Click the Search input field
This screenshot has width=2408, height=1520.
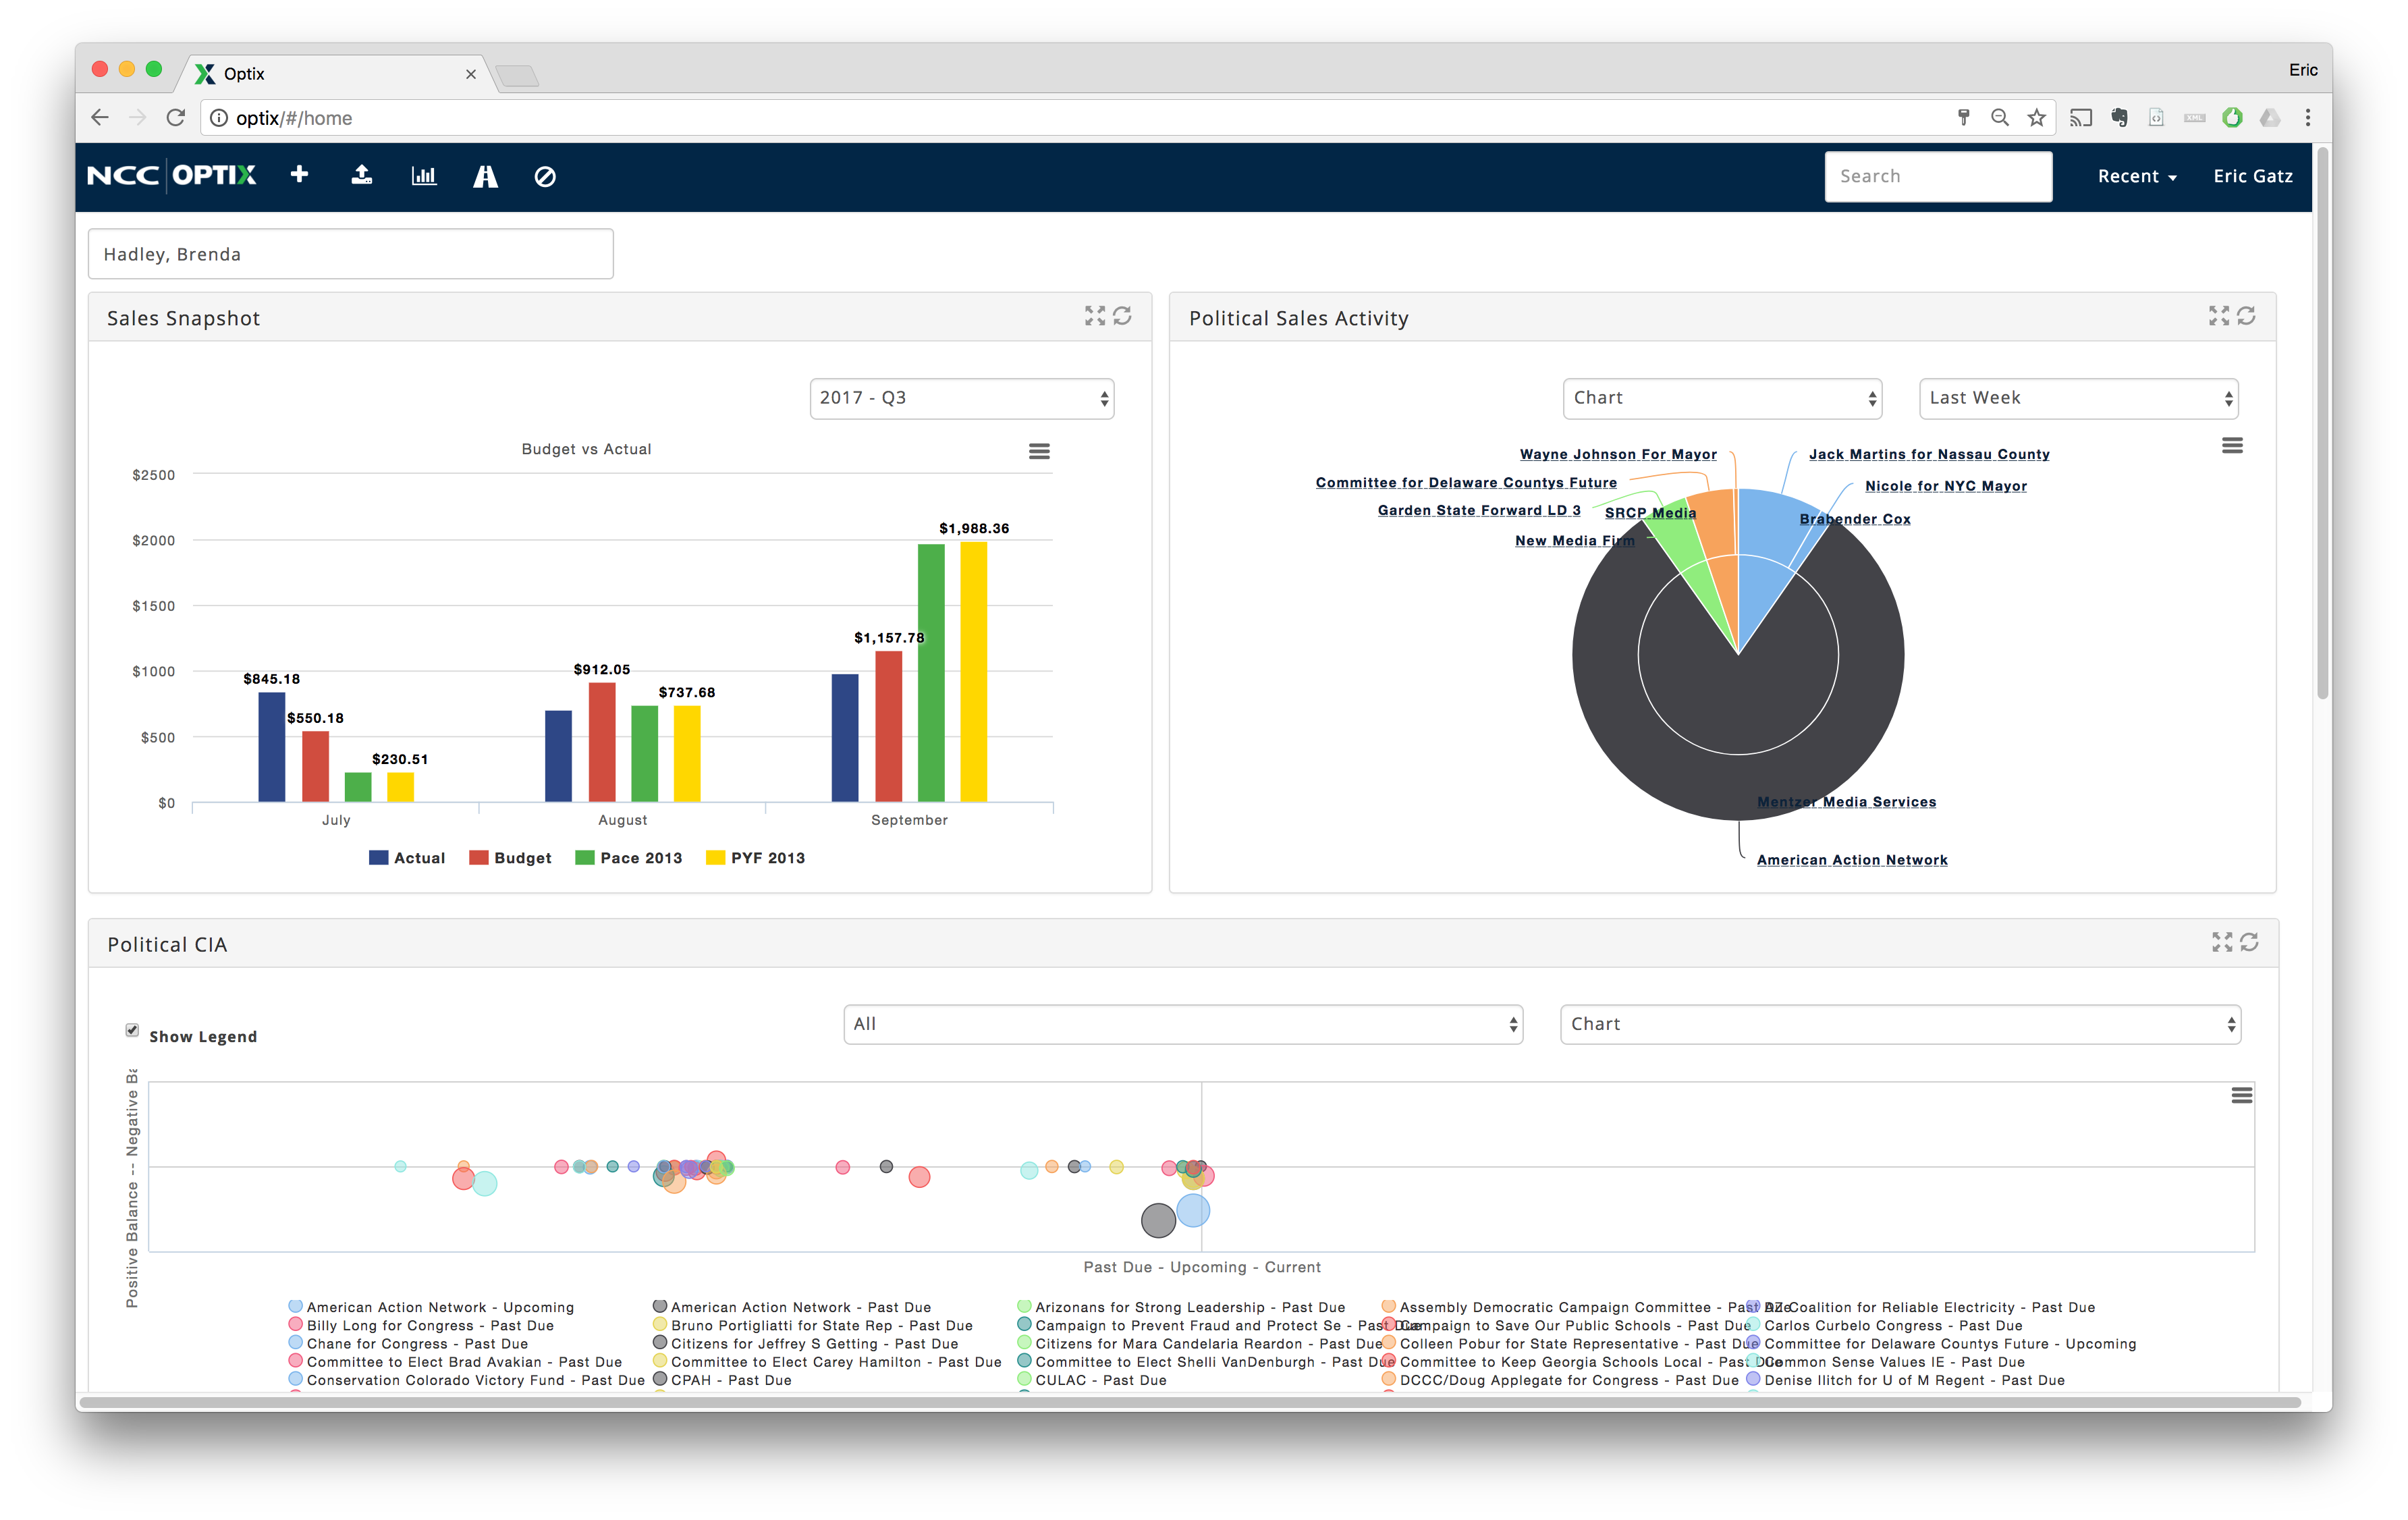pos(1937,176)
